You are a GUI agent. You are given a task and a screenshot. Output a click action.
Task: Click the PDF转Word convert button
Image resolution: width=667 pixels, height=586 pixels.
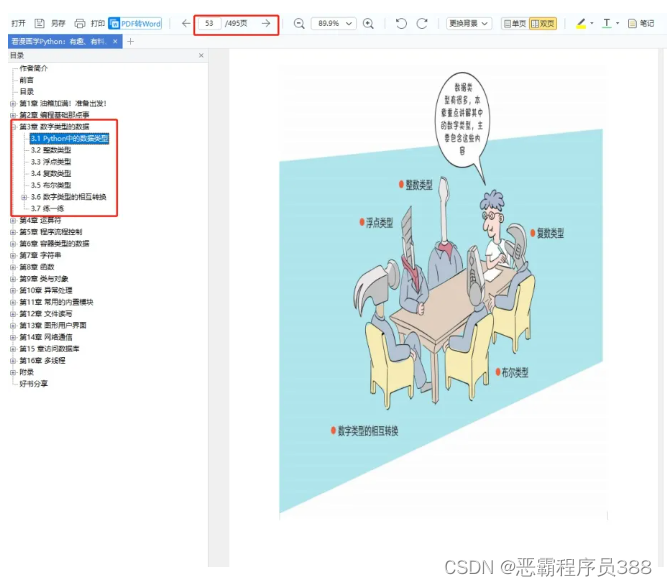(x=135, y=23)
